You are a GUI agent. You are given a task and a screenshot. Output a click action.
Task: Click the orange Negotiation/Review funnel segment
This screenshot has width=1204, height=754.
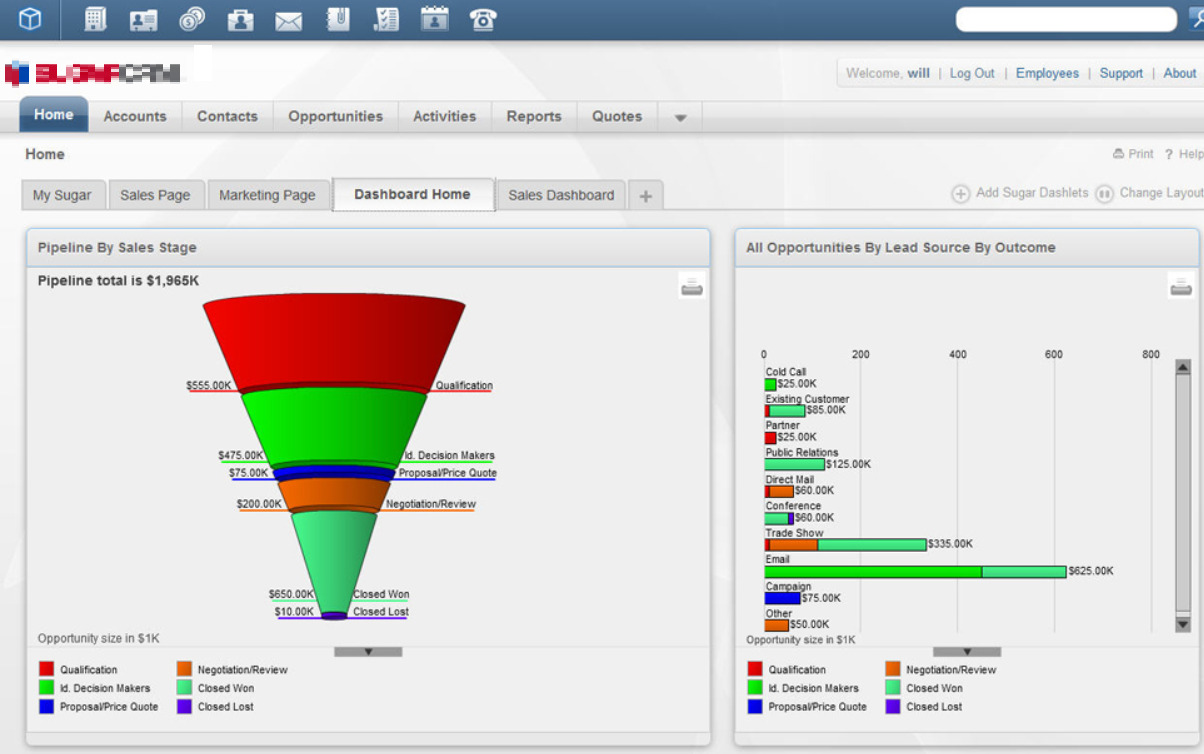point(334,495)
